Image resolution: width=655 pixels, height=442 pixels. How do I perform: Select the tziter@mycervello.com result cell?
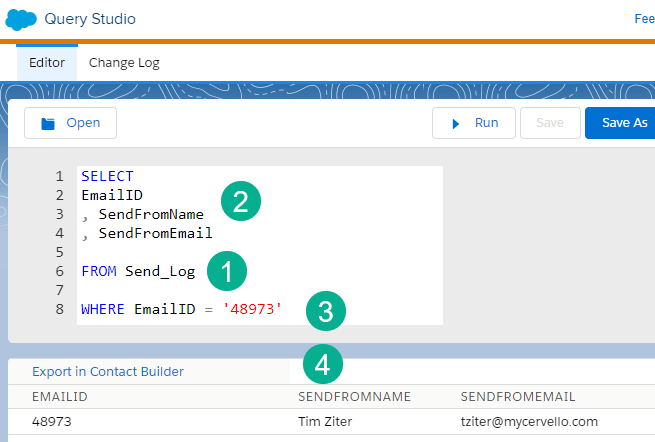click(x=529, y=421)
